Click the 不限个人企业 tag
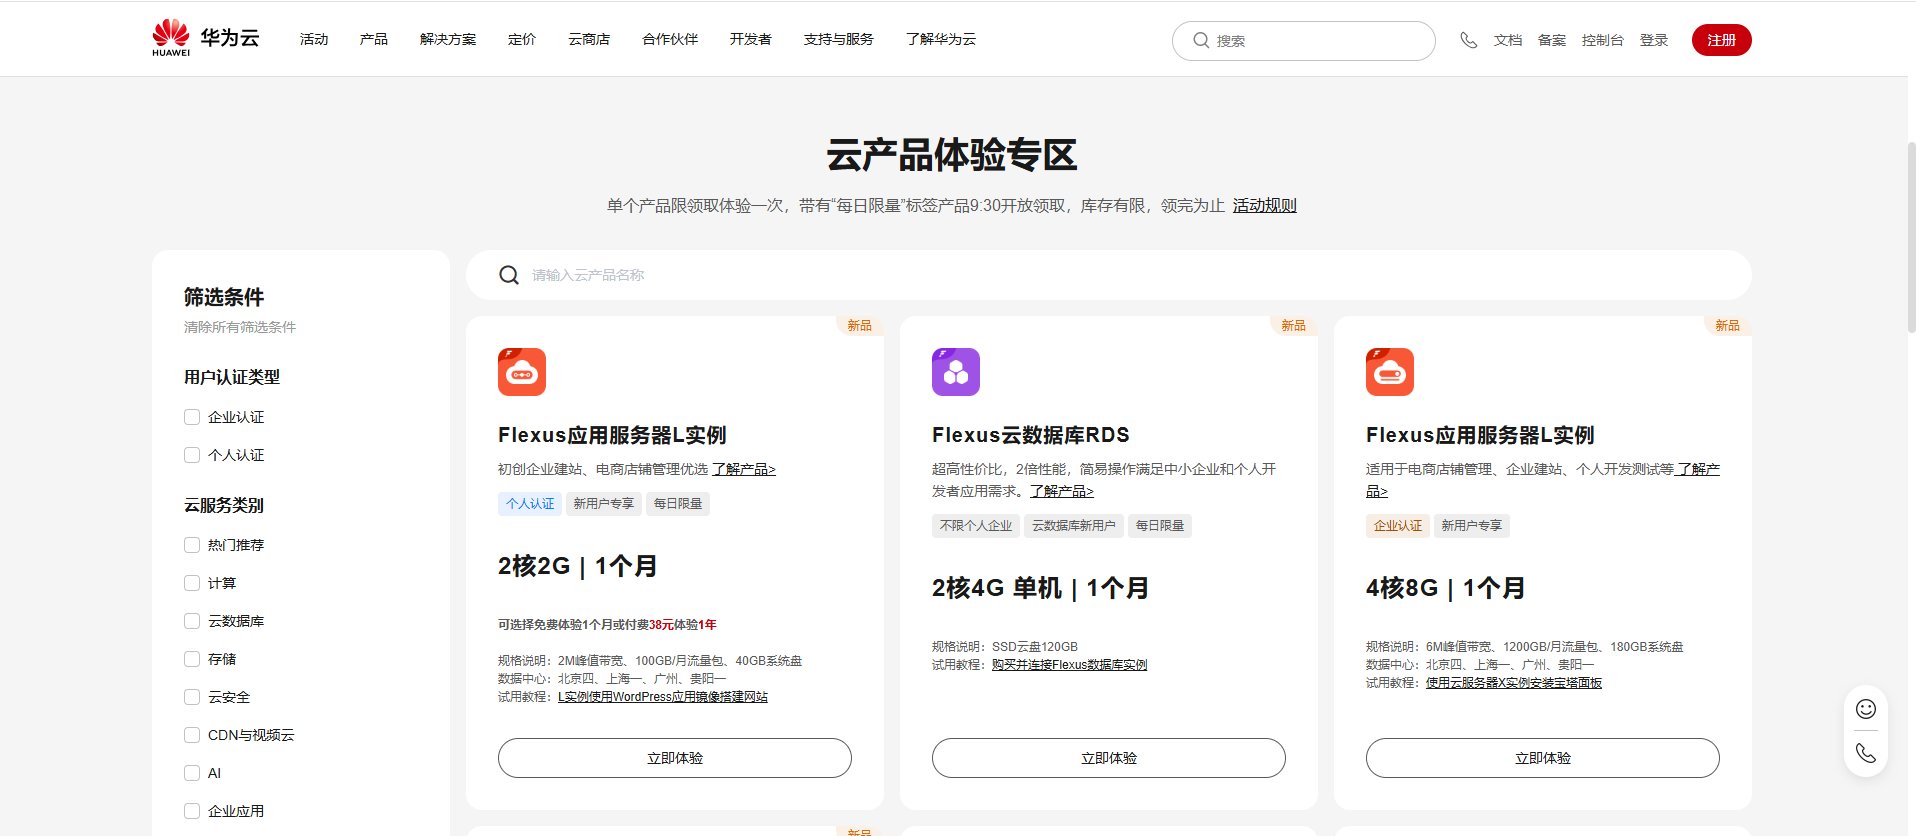The width and height of the screenshot is (1916, 836). coord(976,526)
